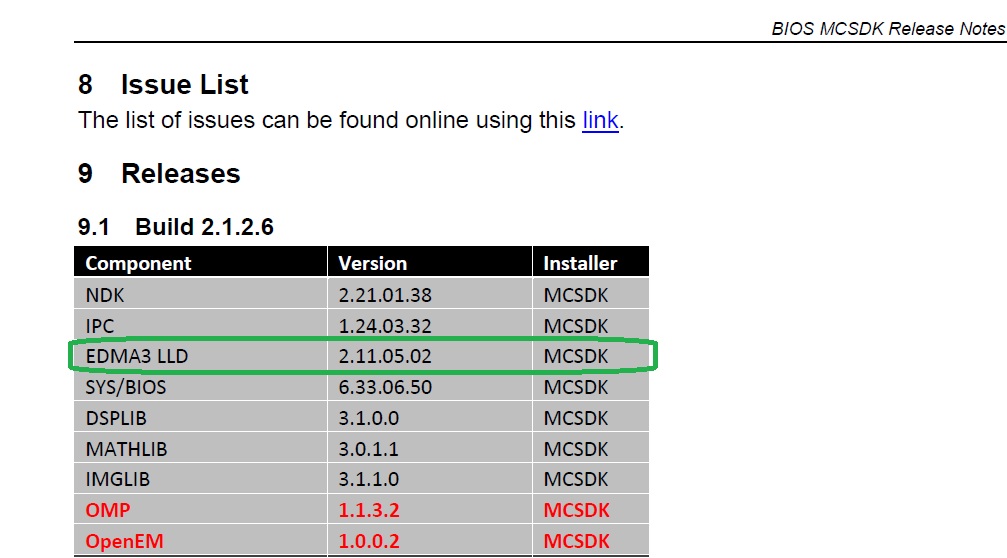
Task: Click the '8 Issue List' heading
Action: coord(163,84)
